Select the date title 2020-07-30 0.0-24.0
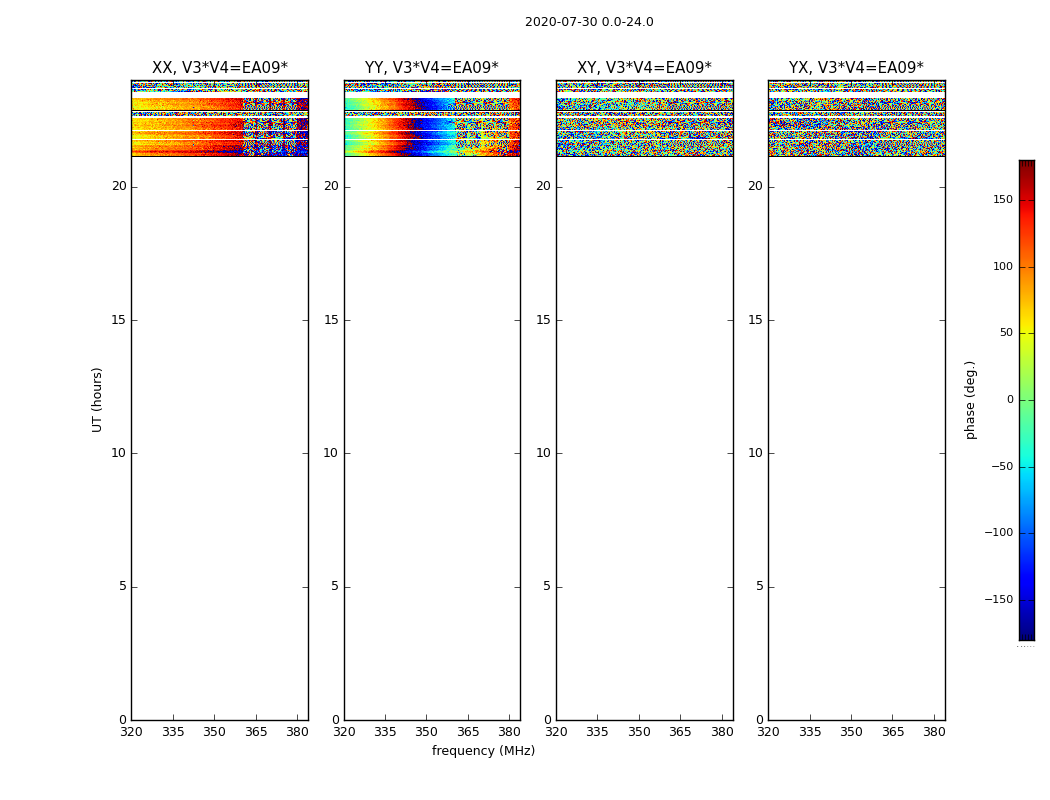1050x800 pixels. click(x=589, y=22)
